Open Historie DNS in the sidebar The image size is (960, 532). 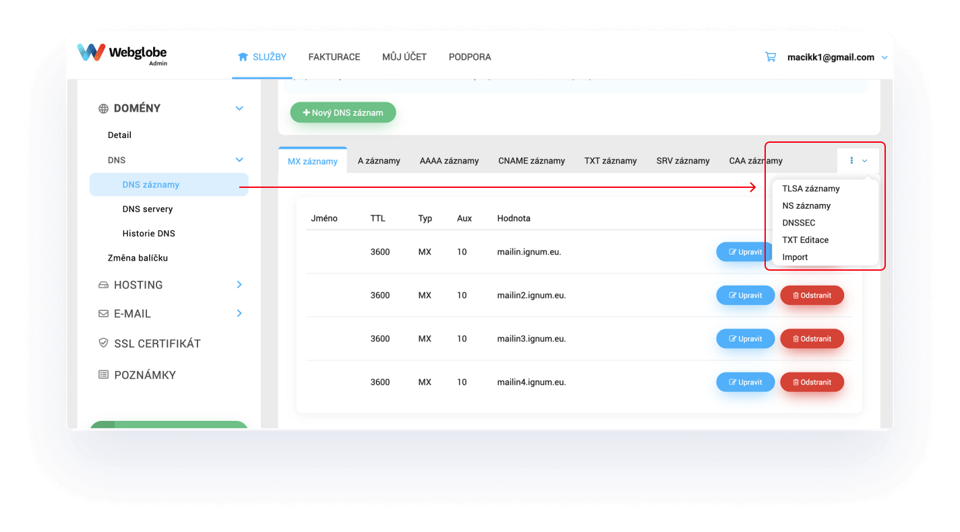(x=149, y=233)
